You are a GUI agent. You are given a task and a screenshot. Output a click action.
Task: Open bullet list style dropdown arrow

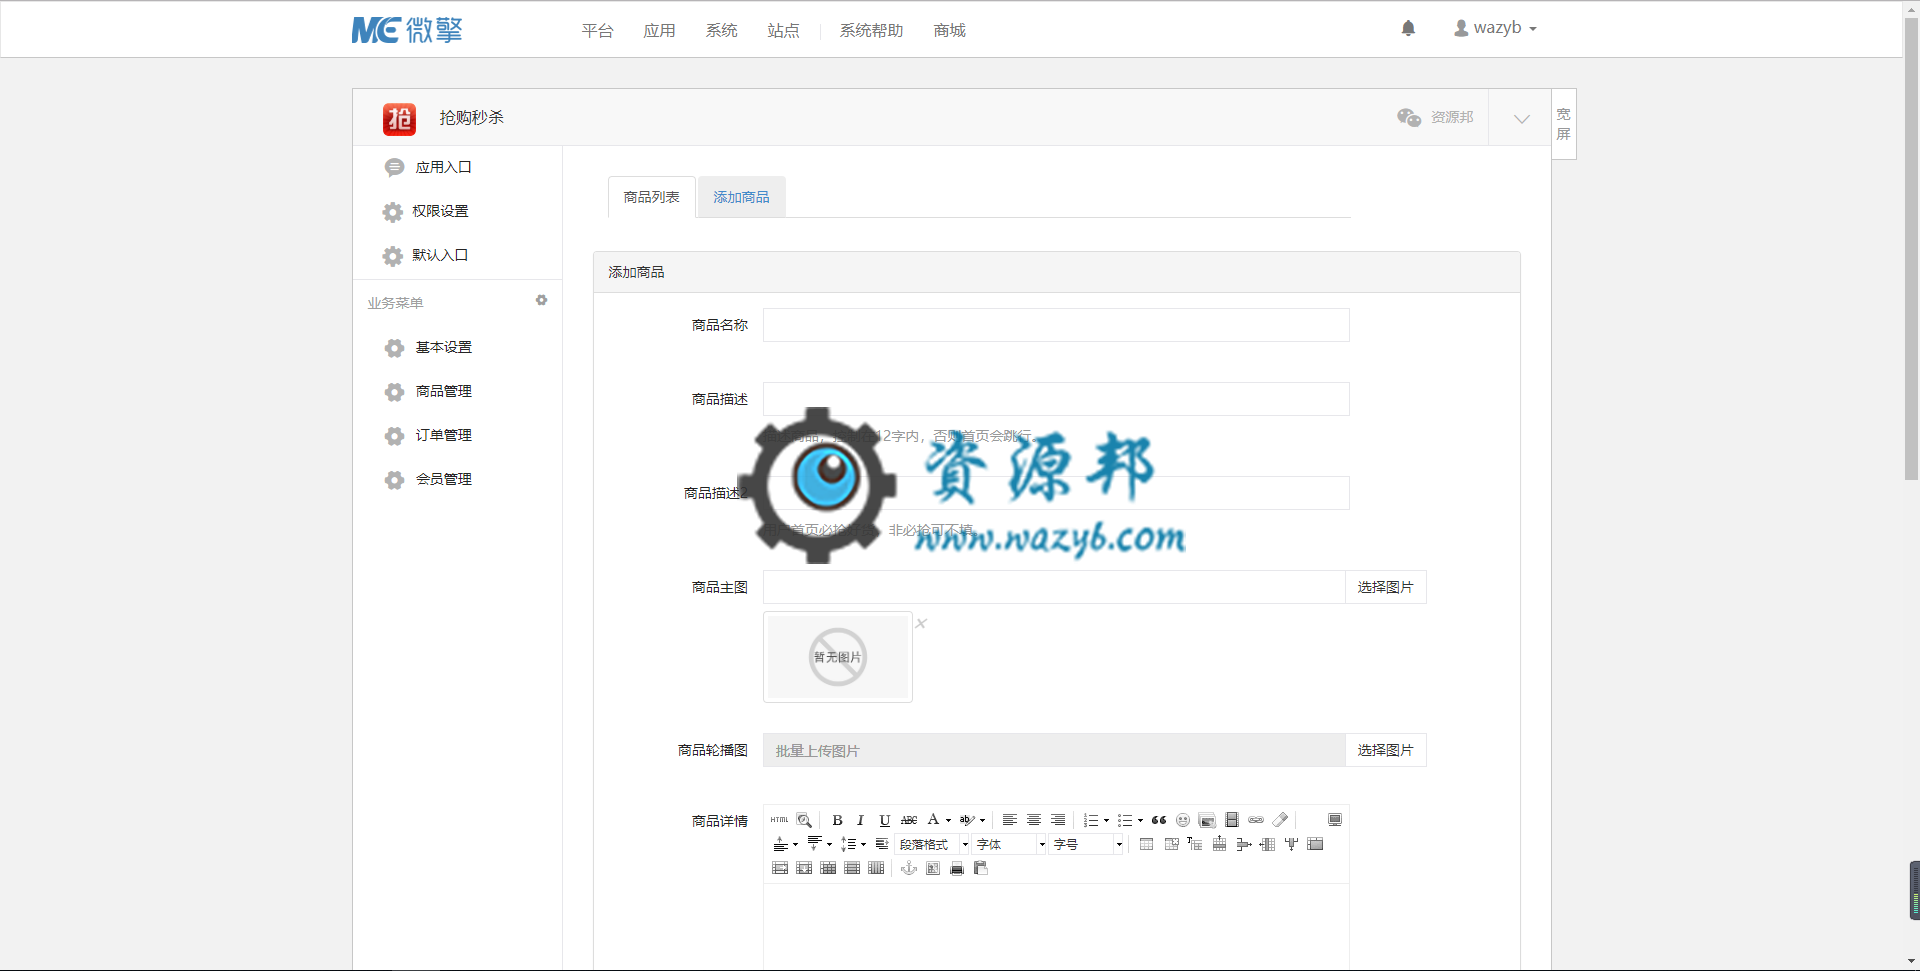click(1140, 820)
